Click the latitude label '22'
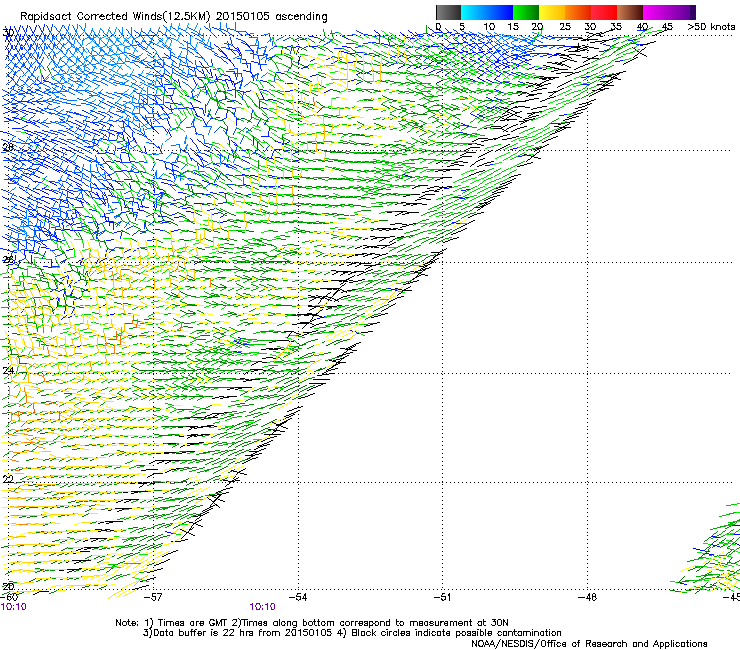Screen dimensions: 740x650 click(x=8, y=479)
